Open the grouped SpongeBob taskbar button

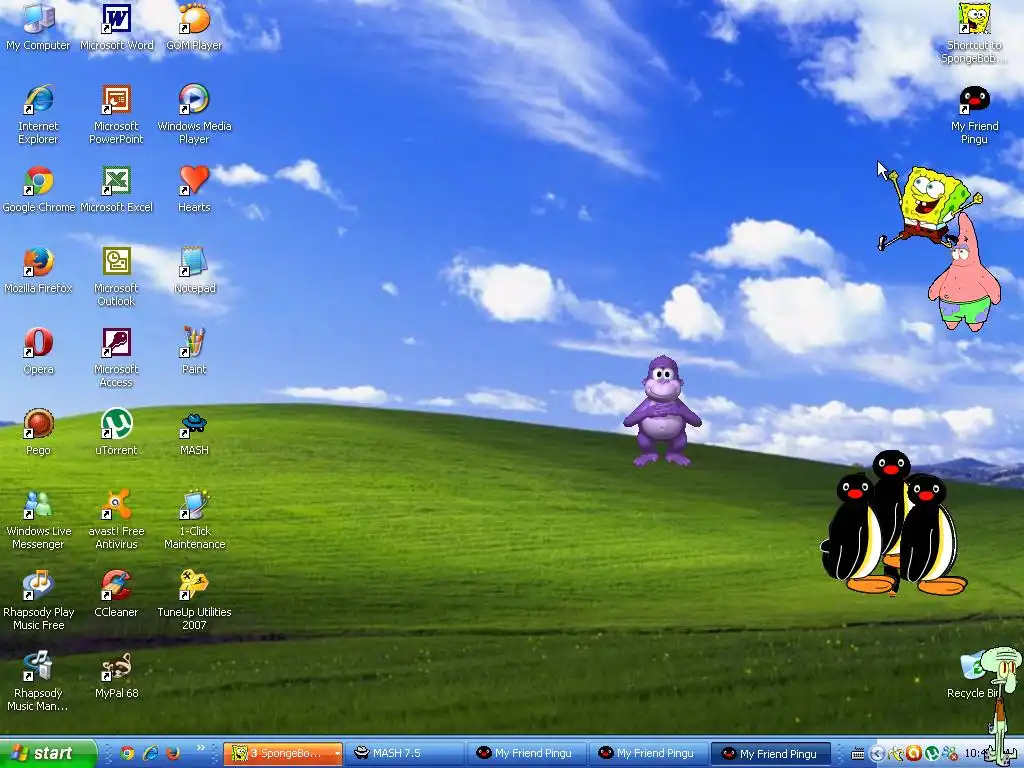point(283,754)
